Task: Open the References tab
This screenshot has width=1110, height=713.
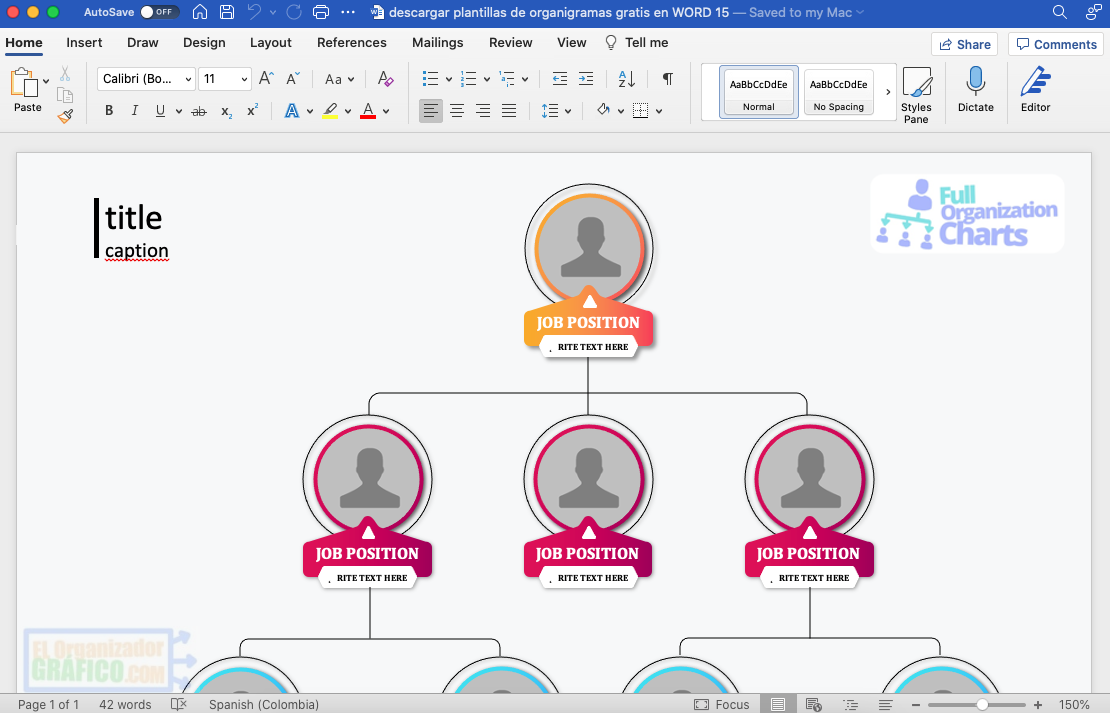Action: [352, 42]
